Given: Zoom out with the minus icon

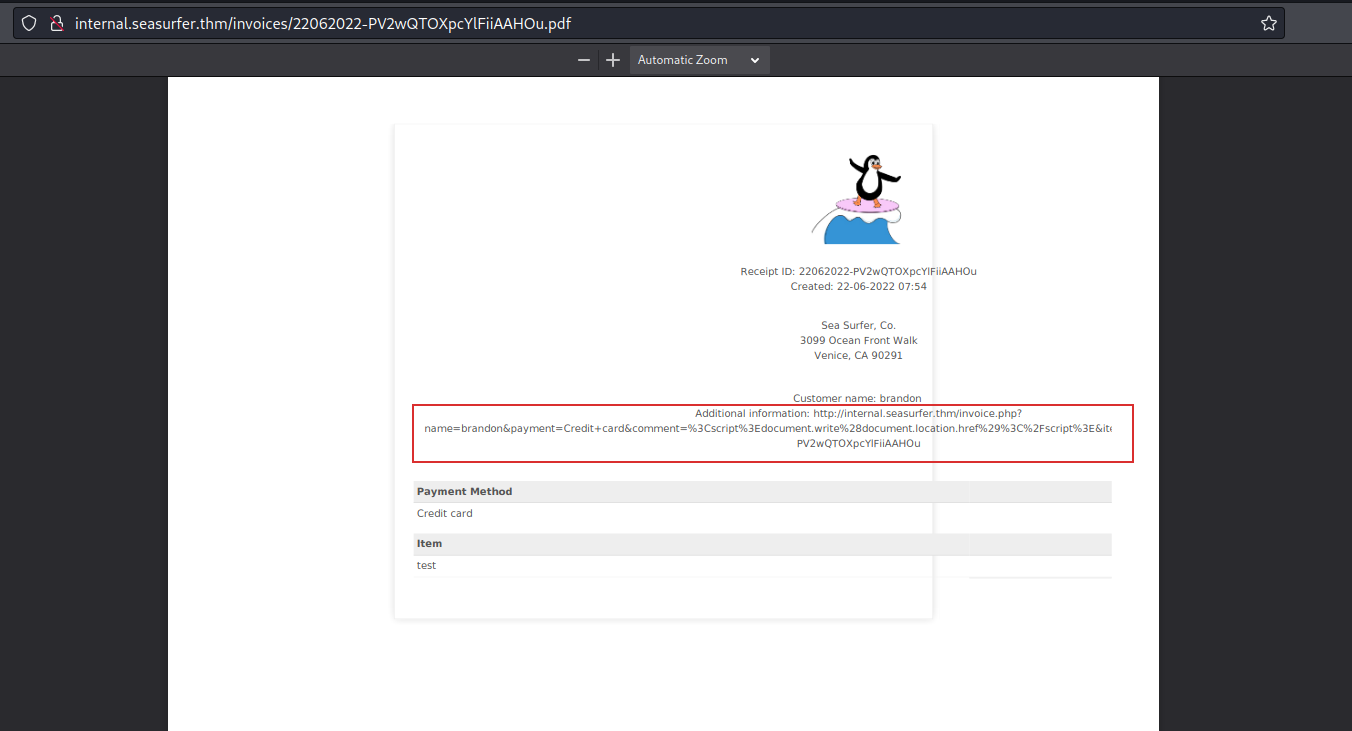Looking at the screenshot, I should [x=584, y=59].
